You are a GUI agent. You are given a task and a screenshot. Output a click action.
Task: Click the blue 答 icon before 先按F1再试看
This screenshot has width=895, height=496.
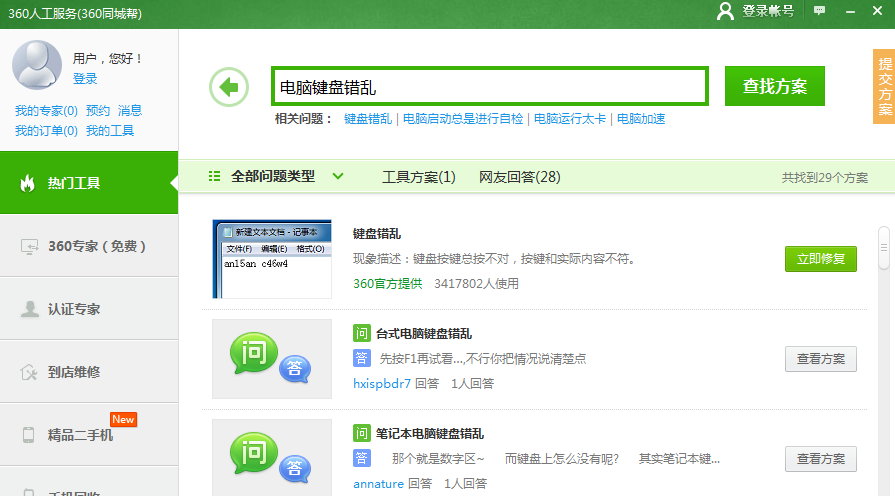click(x=361, y=358)
